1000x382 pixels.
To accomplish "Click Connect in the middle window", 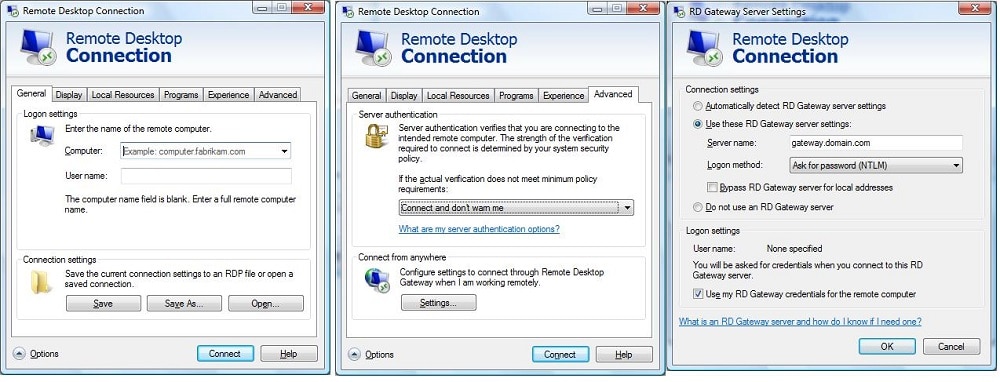I will 560,355.
